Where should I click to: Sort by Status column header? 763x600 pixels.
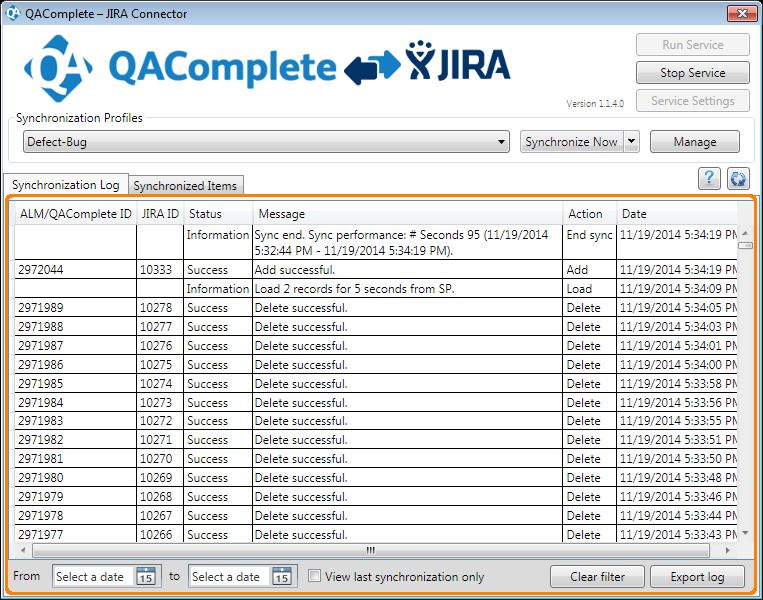[218, 214]
